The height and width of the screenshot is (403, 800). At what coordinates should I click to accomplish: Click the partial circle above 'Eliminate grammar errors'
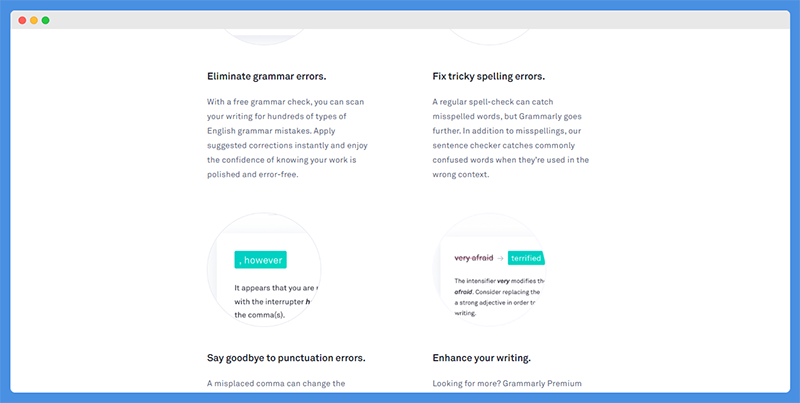[x=264, y=37]
